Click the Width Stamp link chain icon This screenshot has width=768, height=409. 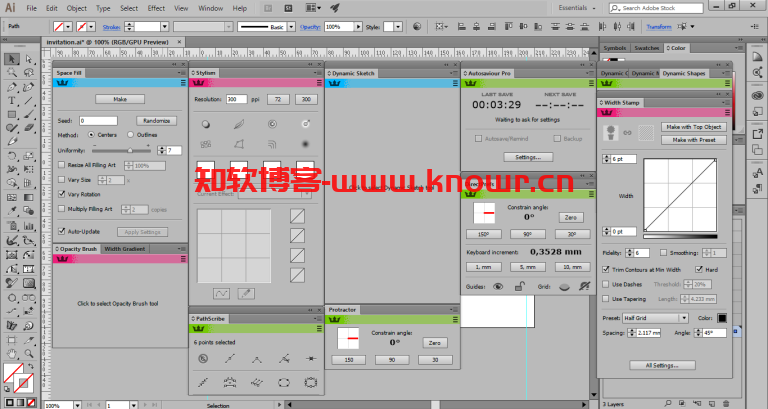(x=627, y=133)
